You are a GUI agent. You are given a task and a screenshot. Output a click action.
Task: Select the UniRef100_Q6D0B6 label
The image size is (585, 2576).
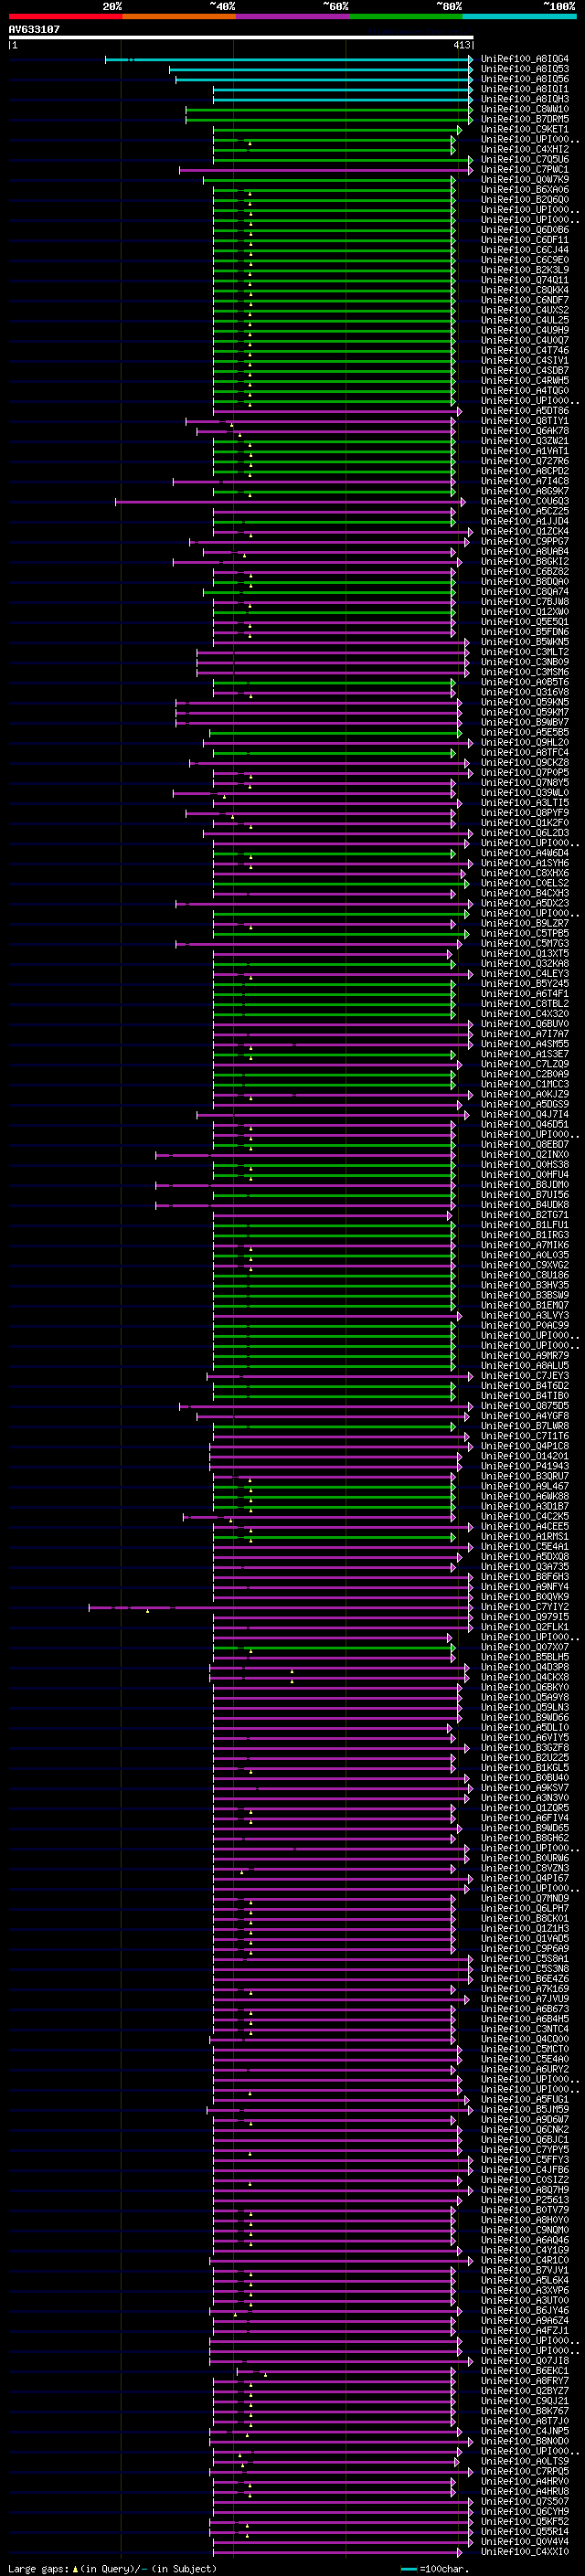coord(525,230)
